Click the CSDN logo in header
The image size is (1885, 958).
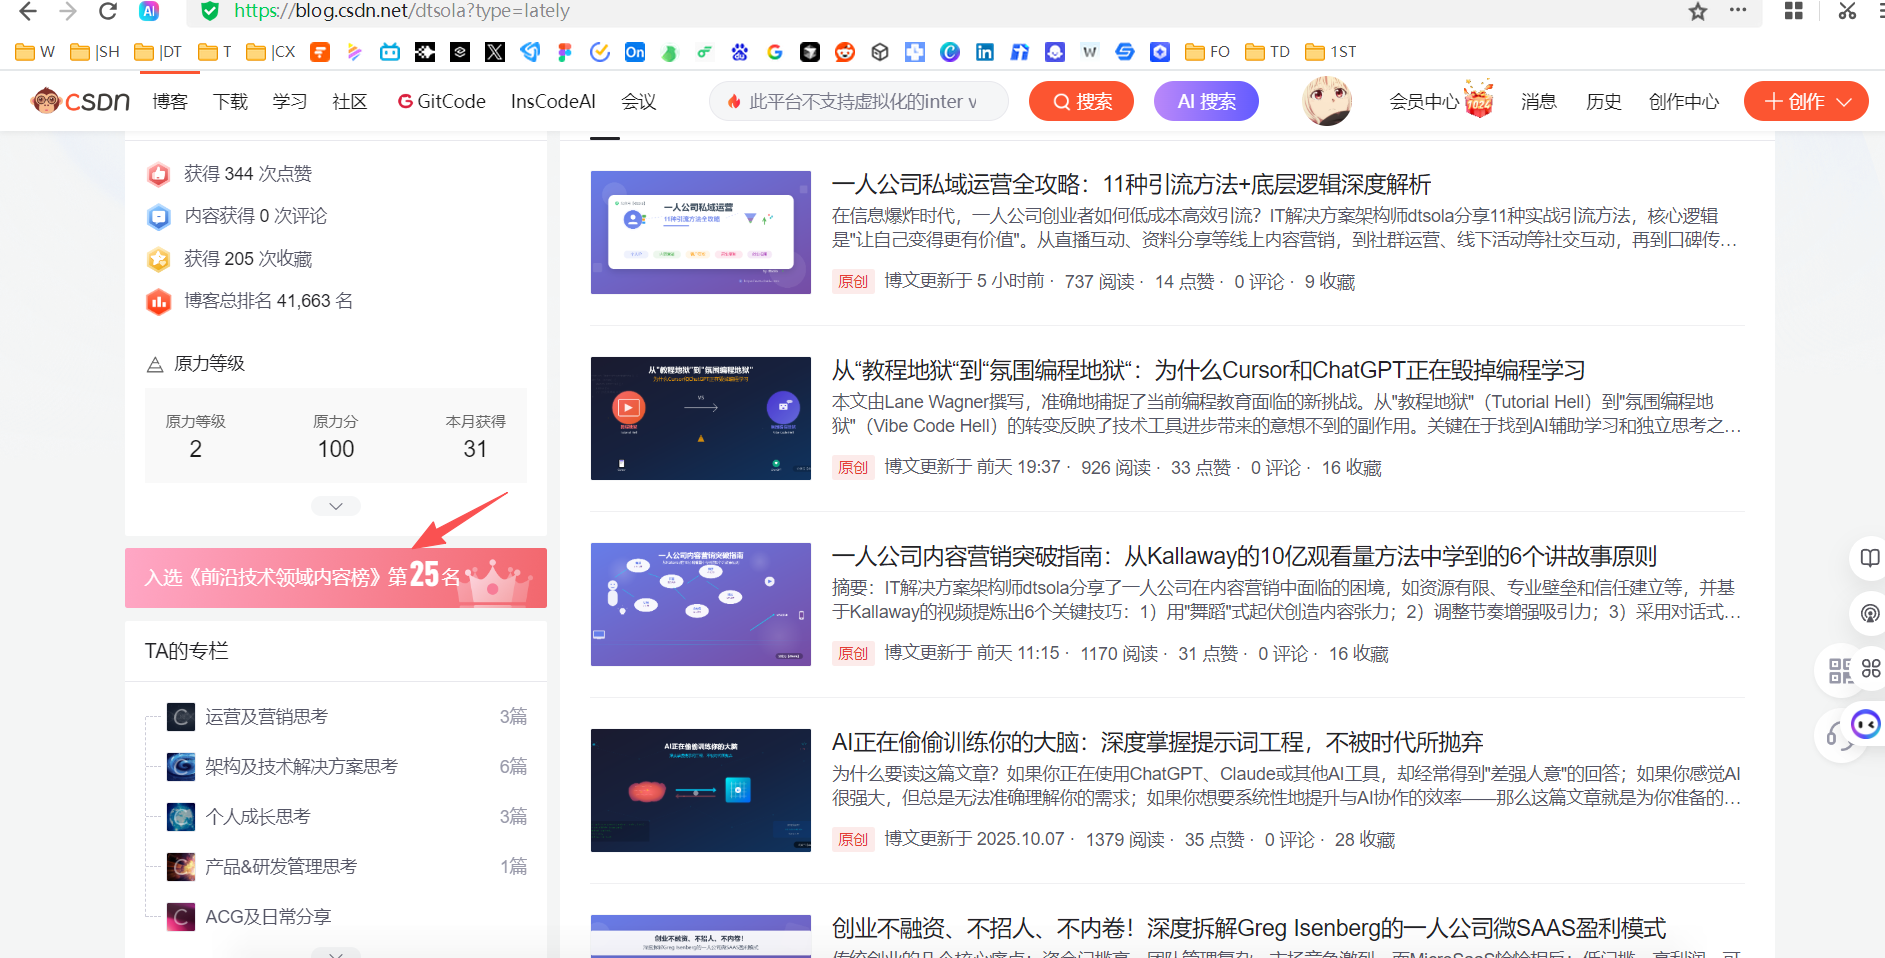(81, 101)
